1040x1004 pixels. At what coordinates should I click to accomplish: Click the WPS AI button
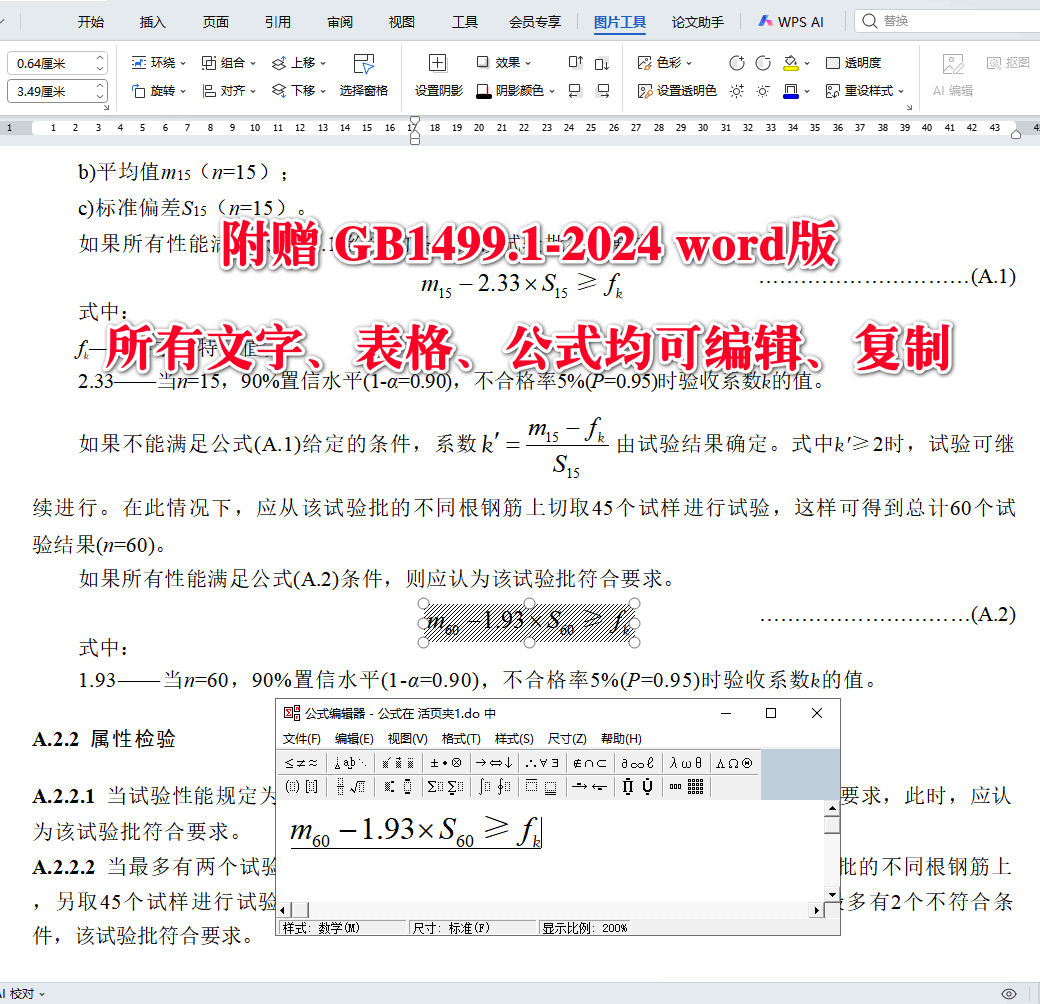(791, 22)
